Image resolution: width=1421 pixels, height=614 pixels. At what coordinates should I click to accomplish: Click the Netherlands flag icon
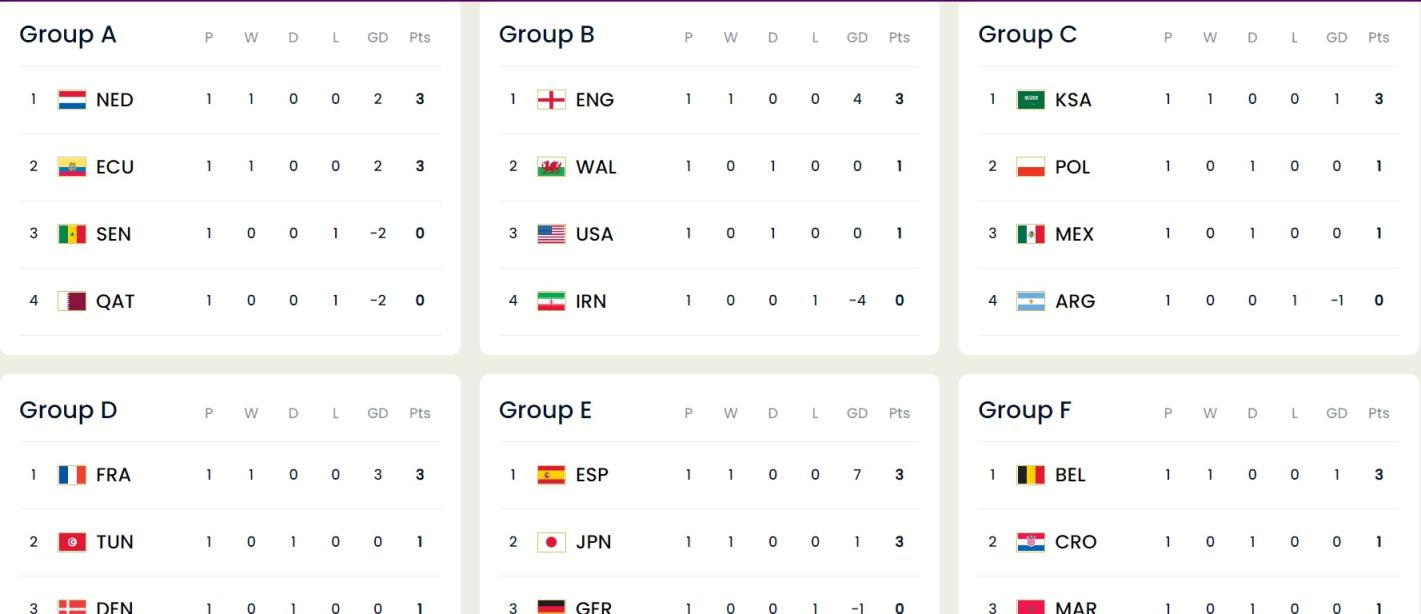[x=72, y=99]
